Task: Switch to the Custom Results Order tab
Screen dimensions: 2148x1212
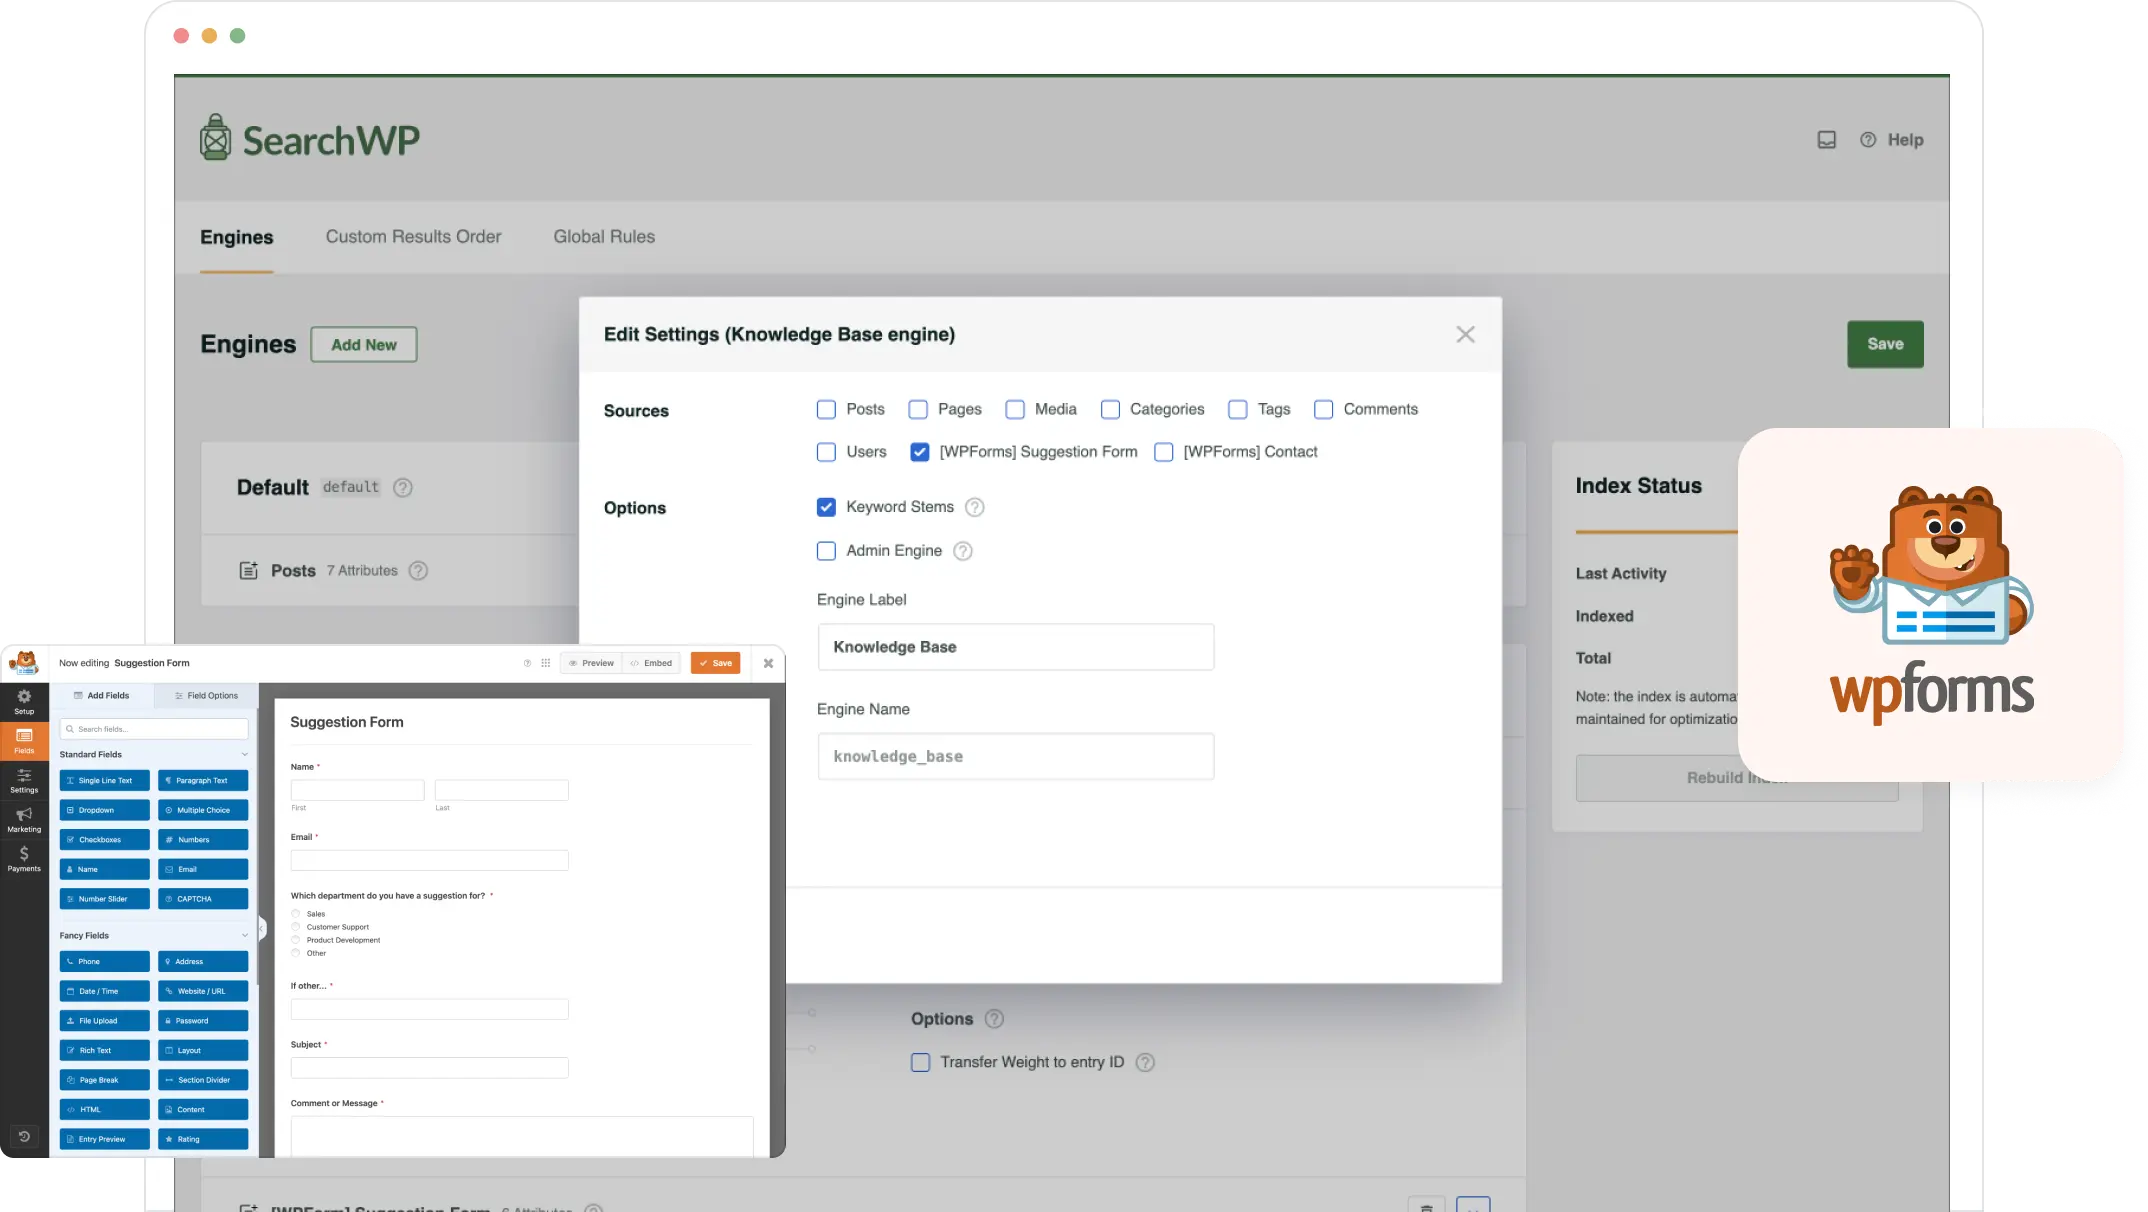Action: click(413, 237)
